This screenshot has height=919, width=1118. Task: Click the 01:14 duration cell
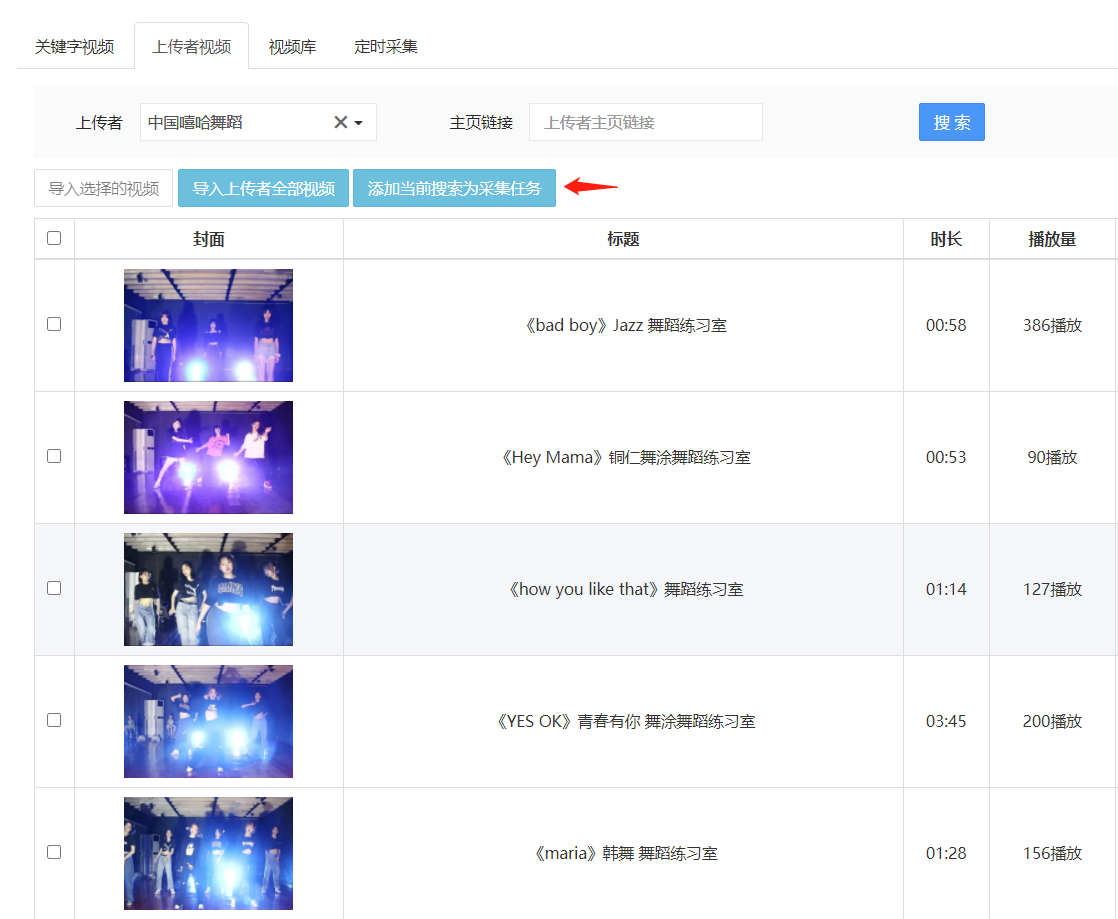946,589
